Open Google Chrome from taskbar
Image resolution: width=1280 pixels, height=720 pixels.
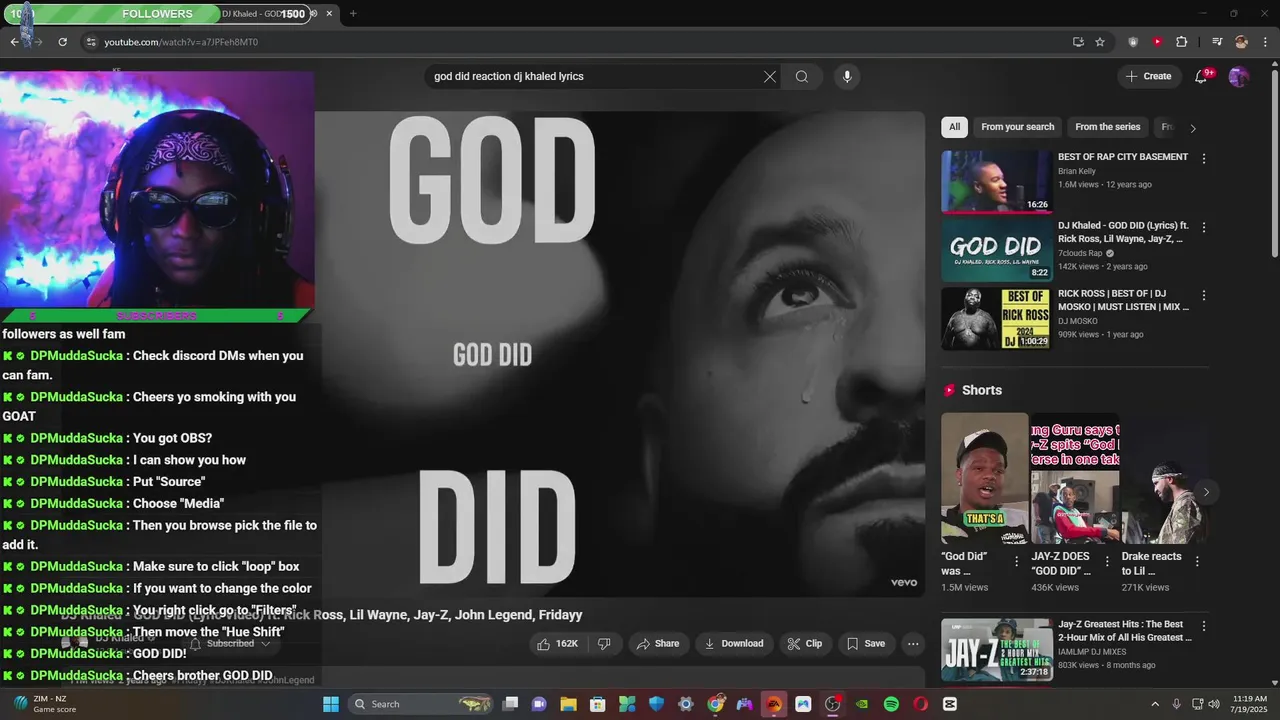pos(715,704)
